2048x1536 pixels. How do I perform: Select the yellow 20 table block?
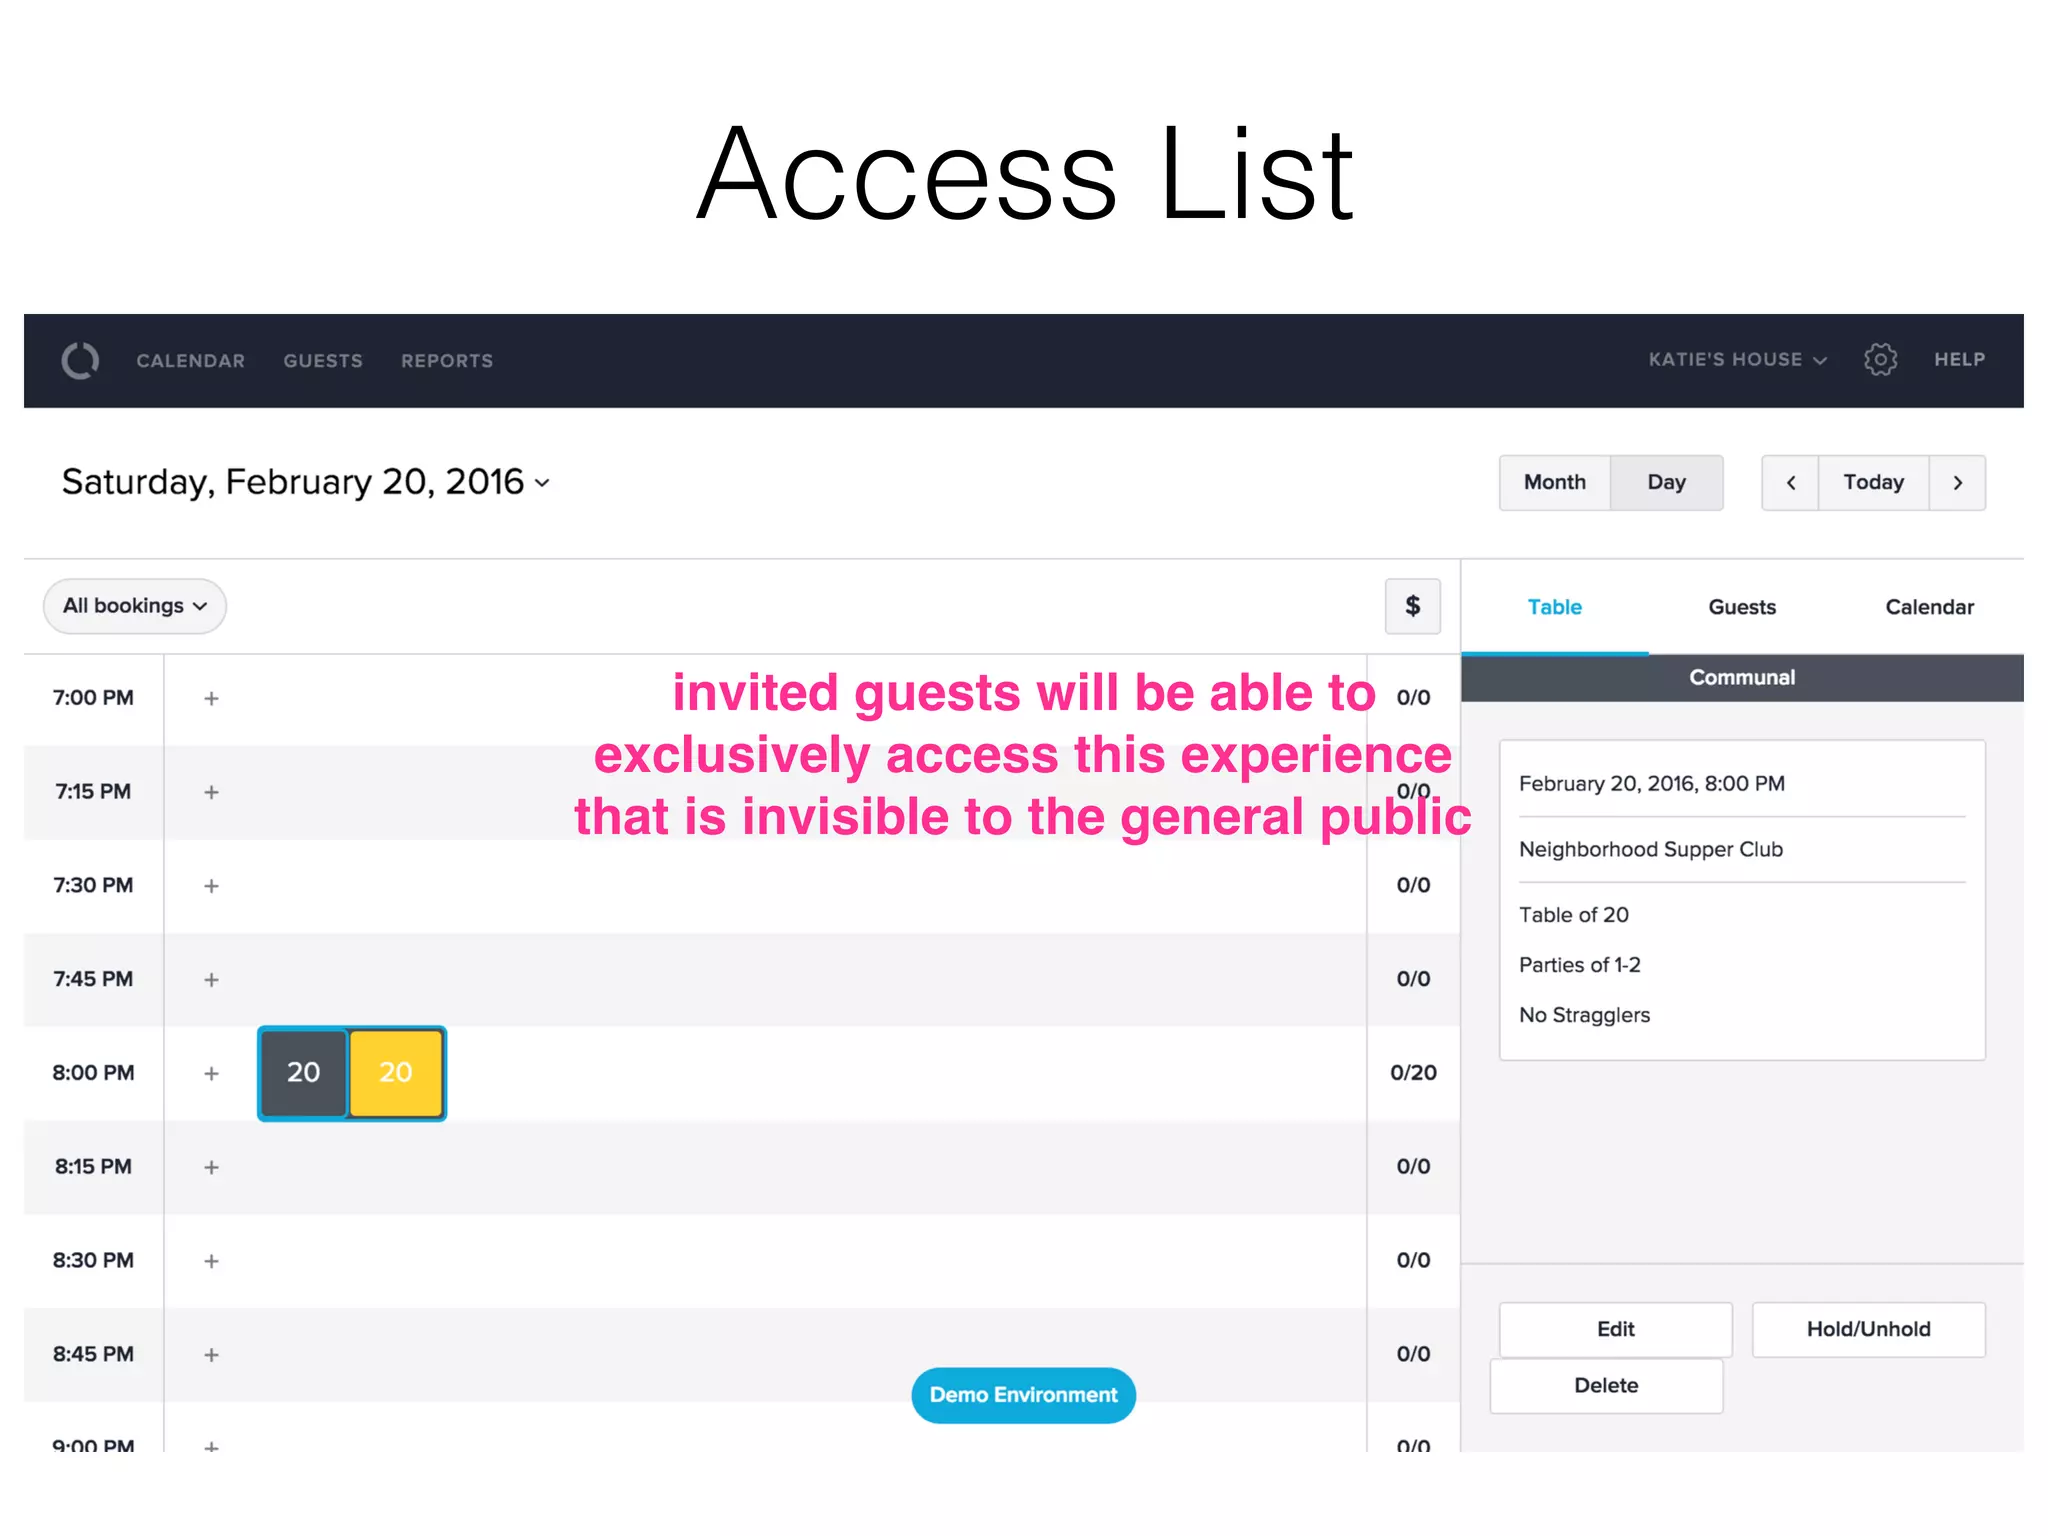(x=396, y=1073)
